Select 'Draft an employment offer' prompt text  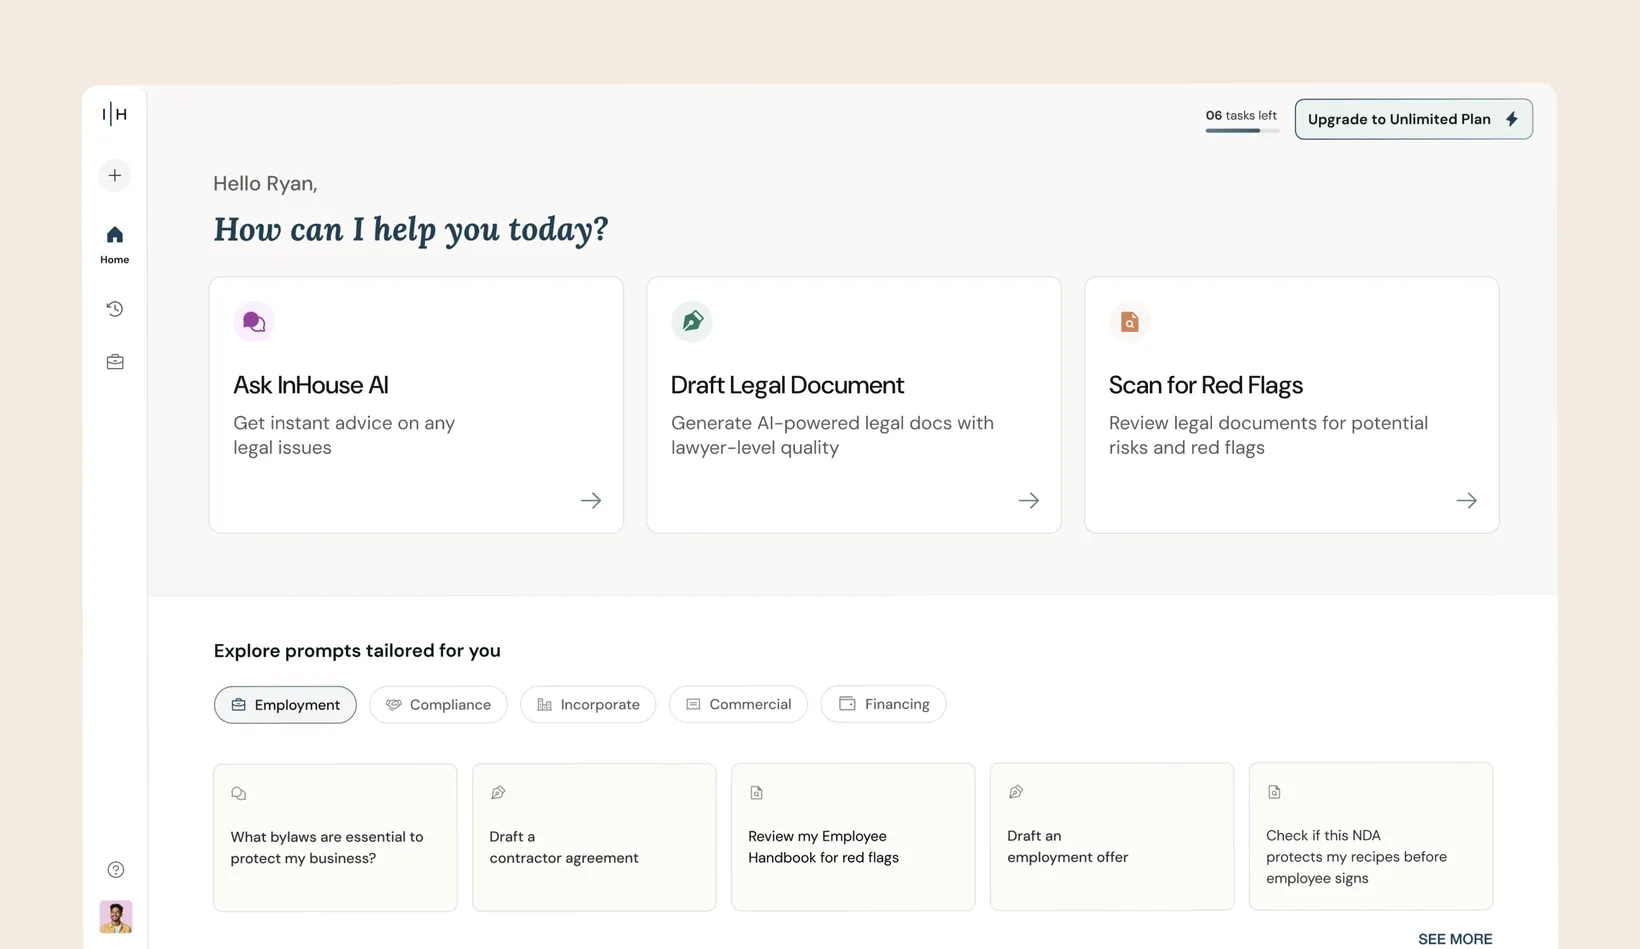1067,847
